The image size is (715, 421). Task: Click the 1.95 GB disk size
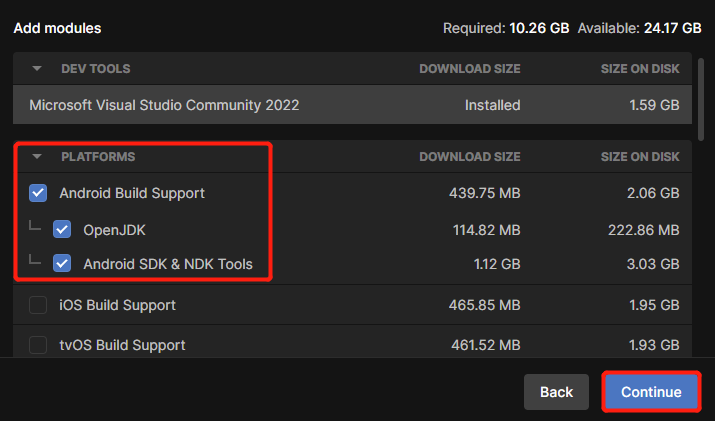654,305
